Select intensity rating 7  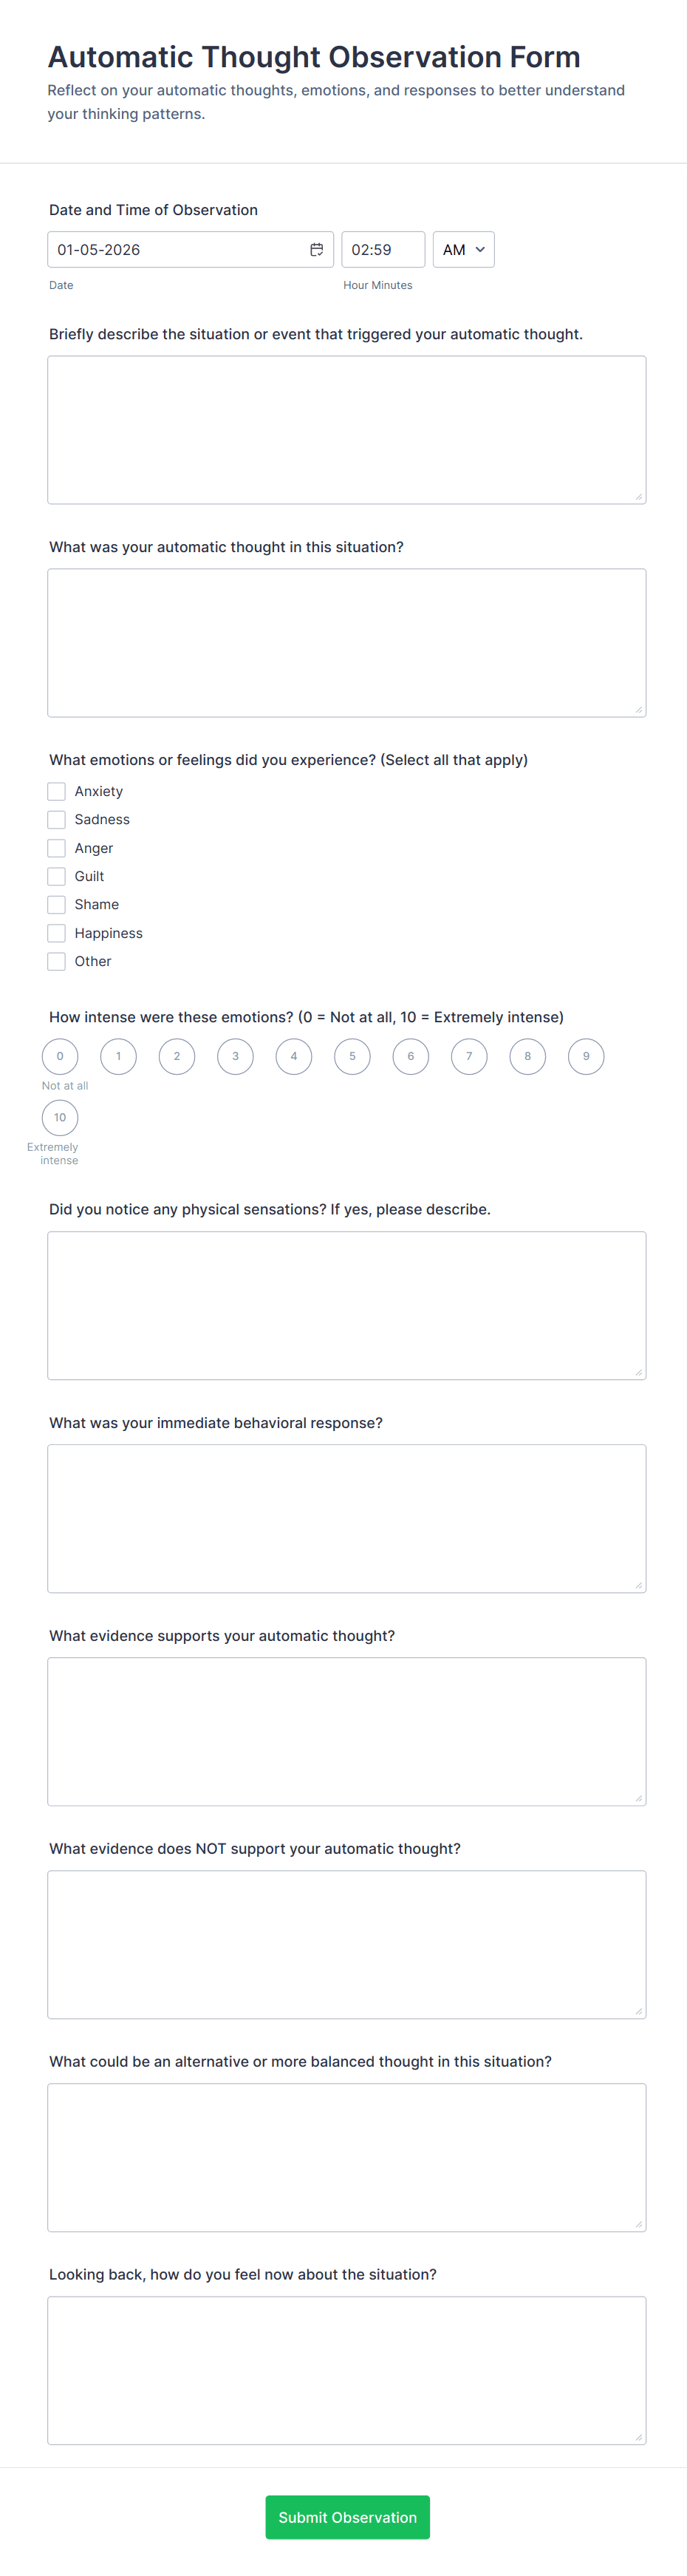(x=469, y=1056)
